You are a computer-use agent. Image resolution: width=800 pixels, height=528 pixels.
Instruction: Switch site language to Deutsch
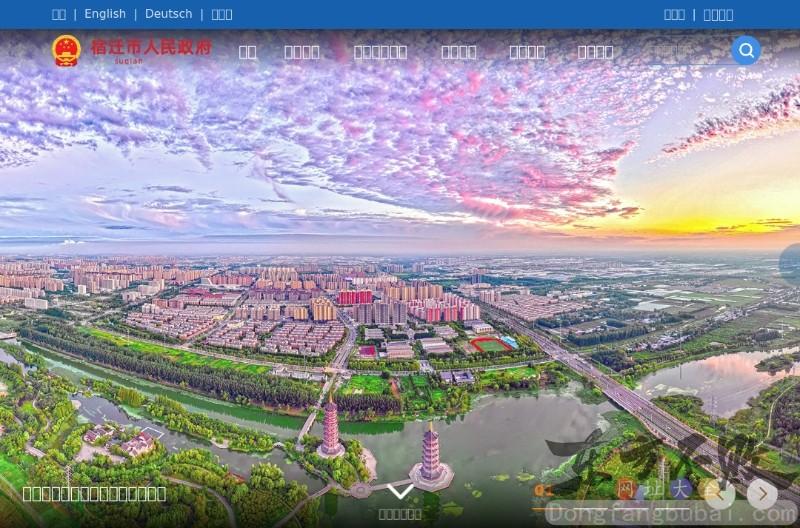click(168, 14)
